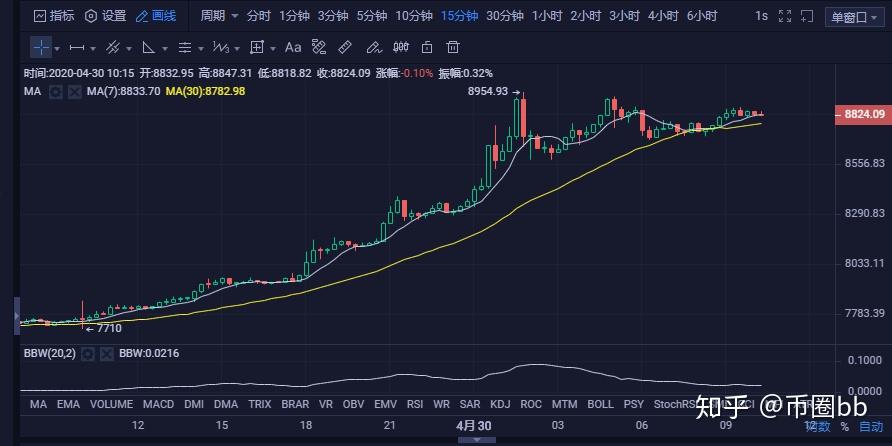Expand the wave numbering tool options
The image size is (892, 446).
[237, 48]
